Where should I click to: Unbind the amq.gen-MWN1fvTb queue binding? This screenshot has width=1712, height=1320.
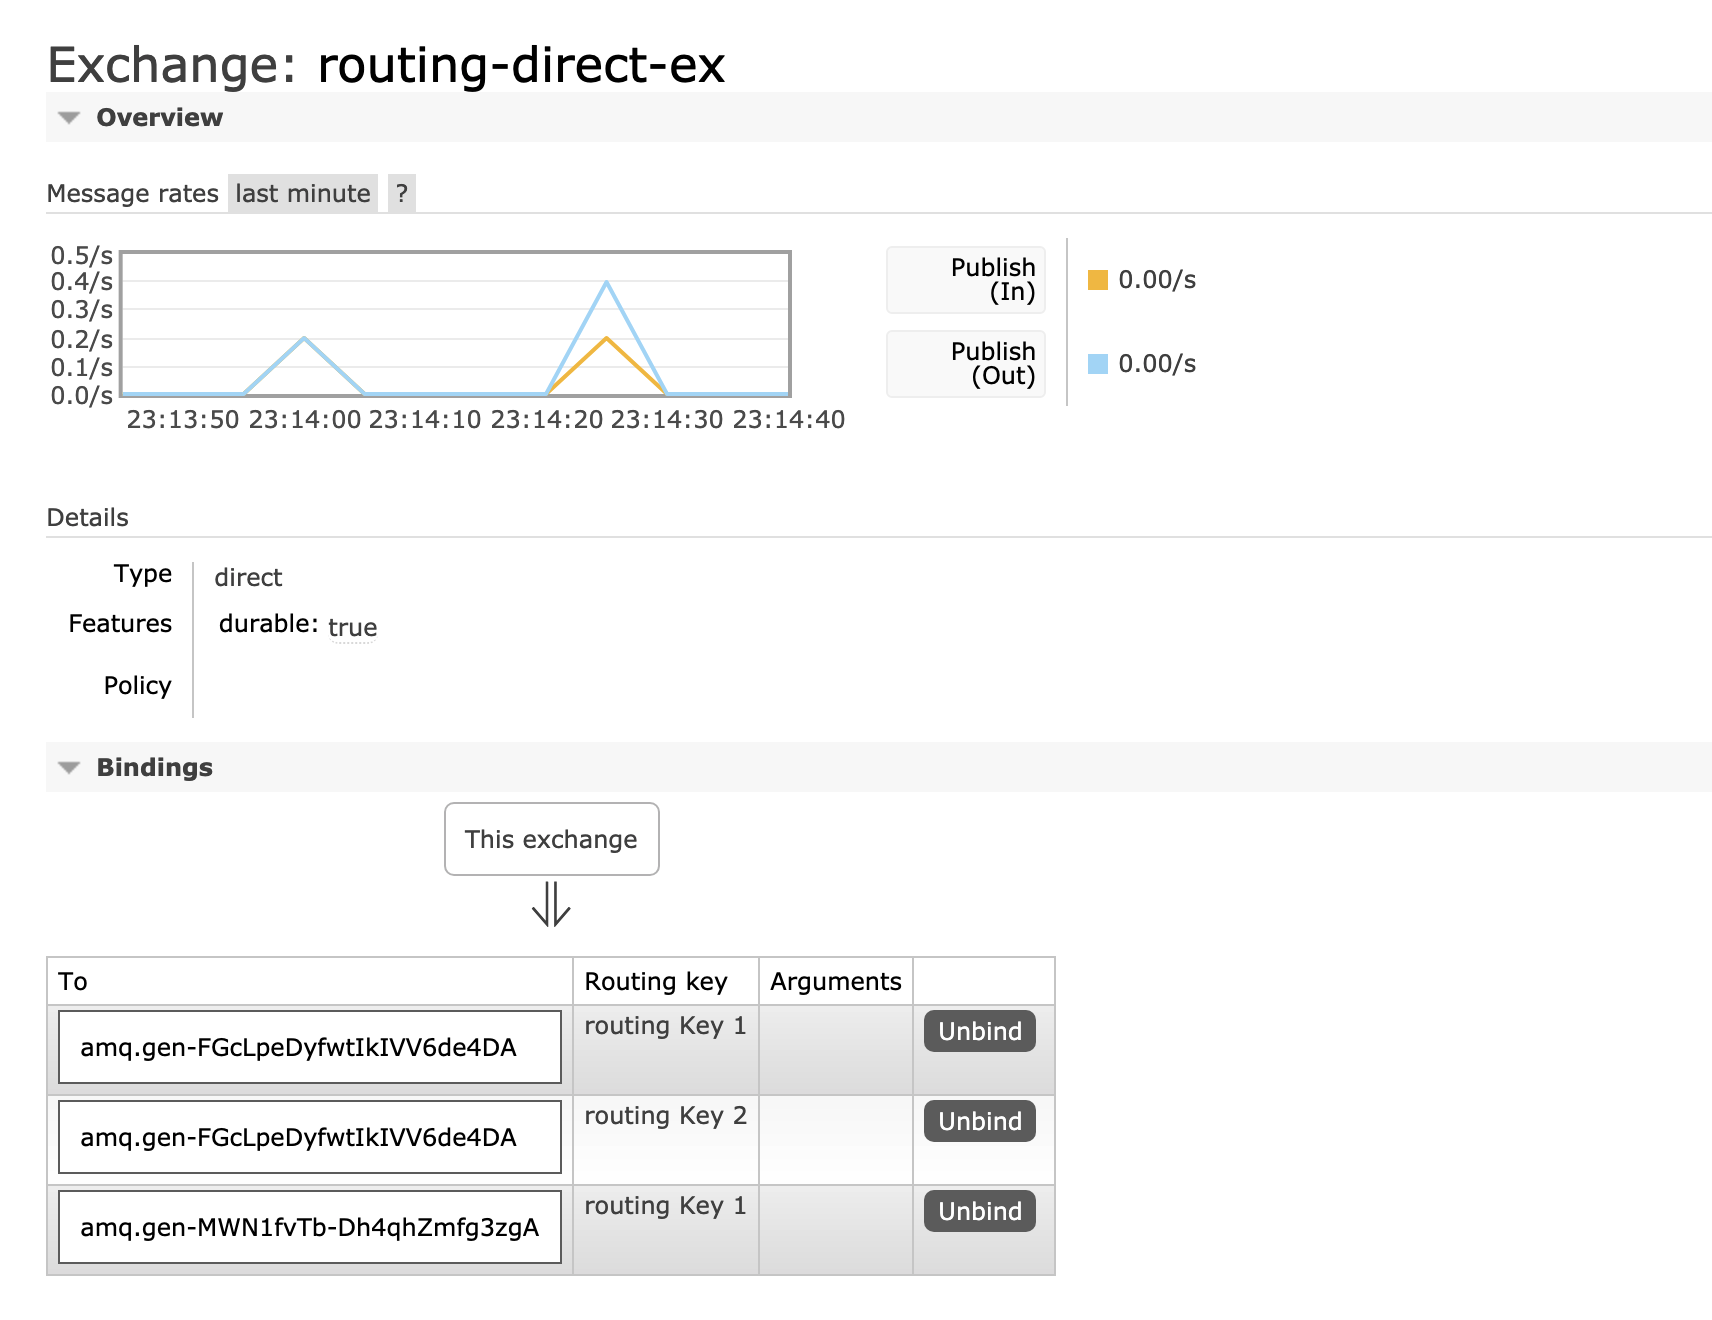(x=979, y=1211)
